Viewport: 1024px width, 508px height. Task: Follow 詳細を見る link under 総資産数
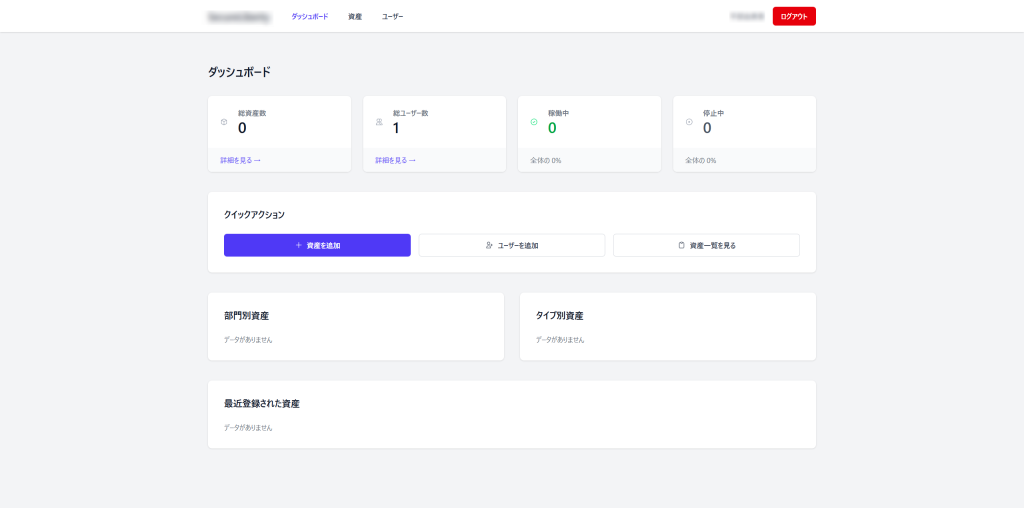point(240,160)
